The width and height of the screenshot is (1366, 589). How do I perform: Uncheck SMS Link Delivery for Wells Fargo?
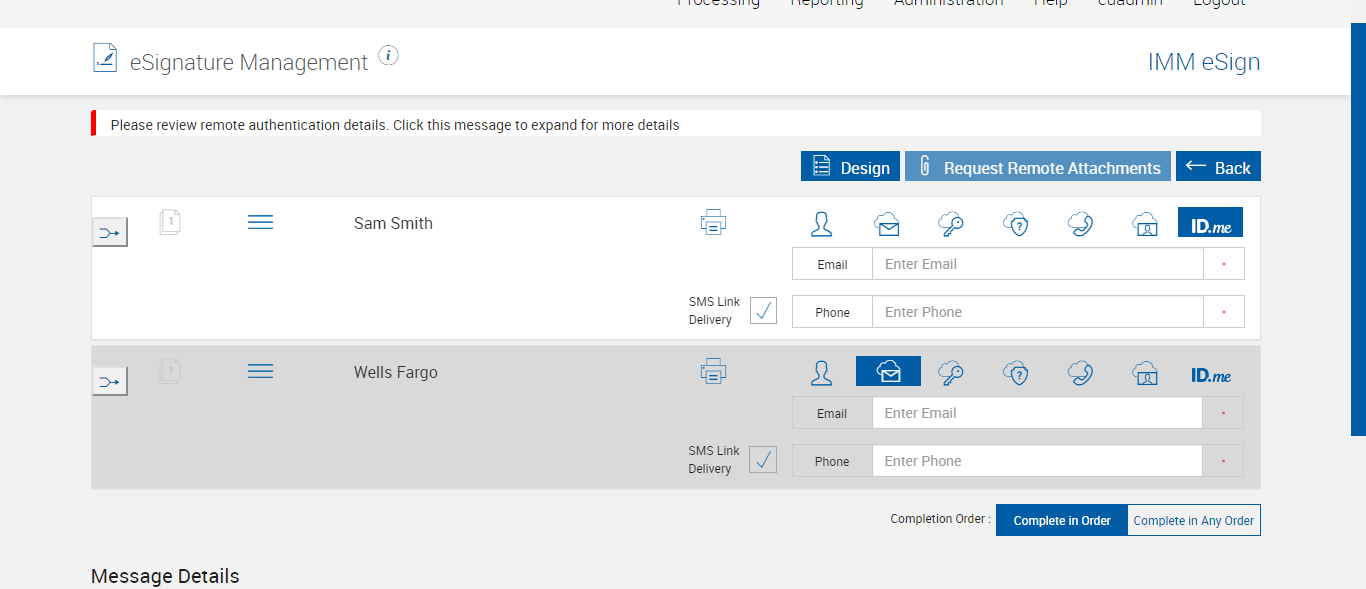point(763,460)
